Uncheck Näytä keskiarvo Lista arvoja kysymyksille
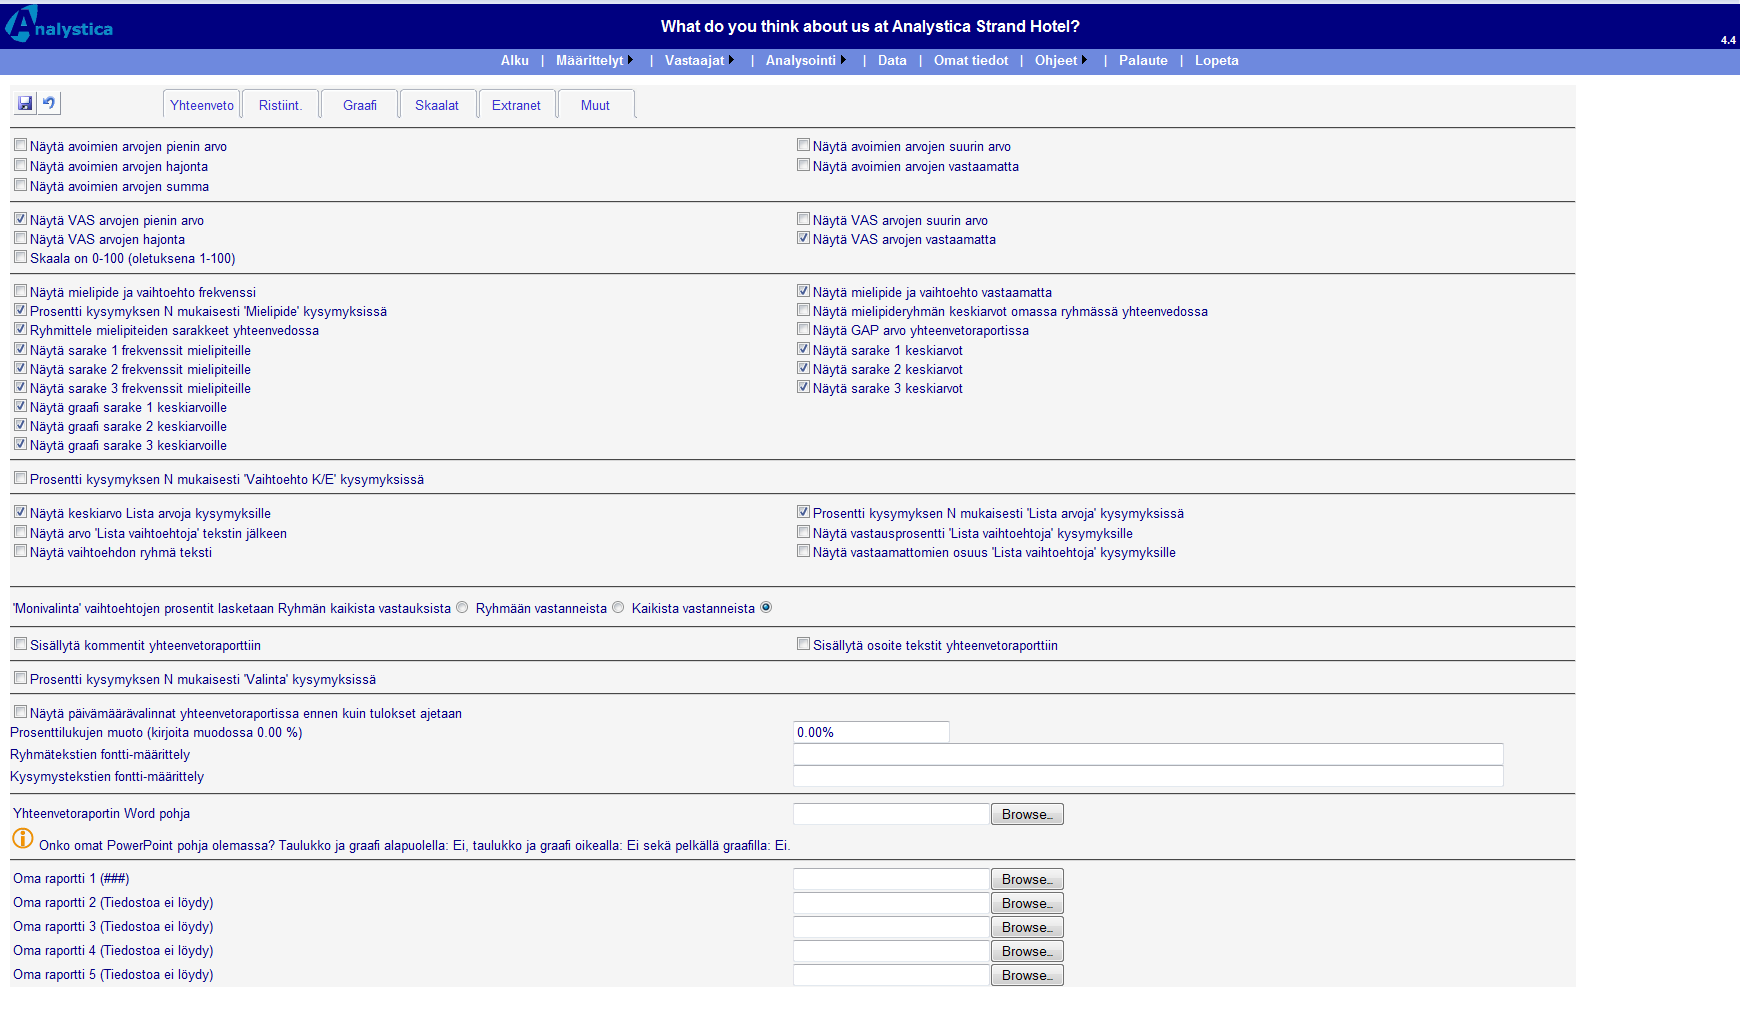 (20, 512)
